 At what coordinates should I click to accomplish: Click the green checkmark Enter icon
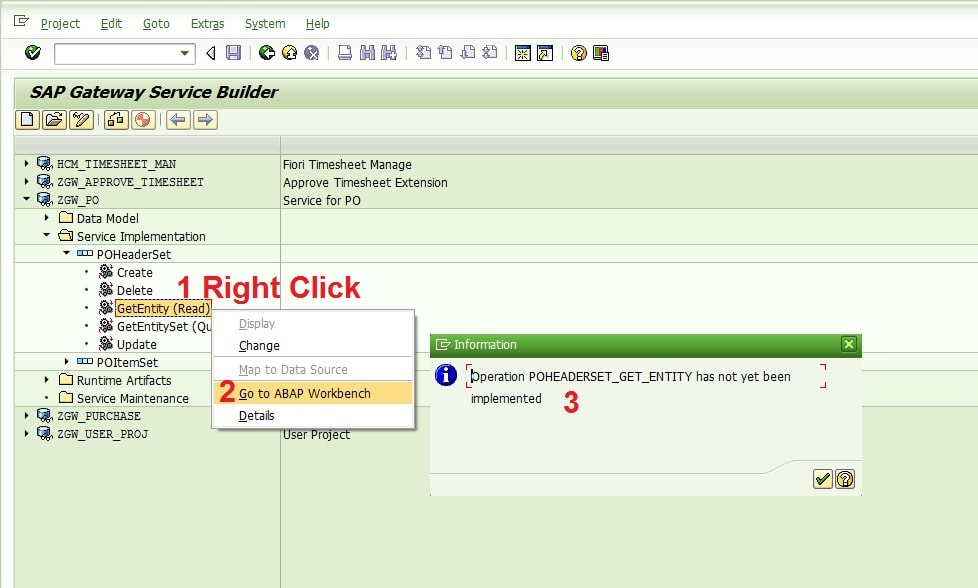tap(32, 53)
